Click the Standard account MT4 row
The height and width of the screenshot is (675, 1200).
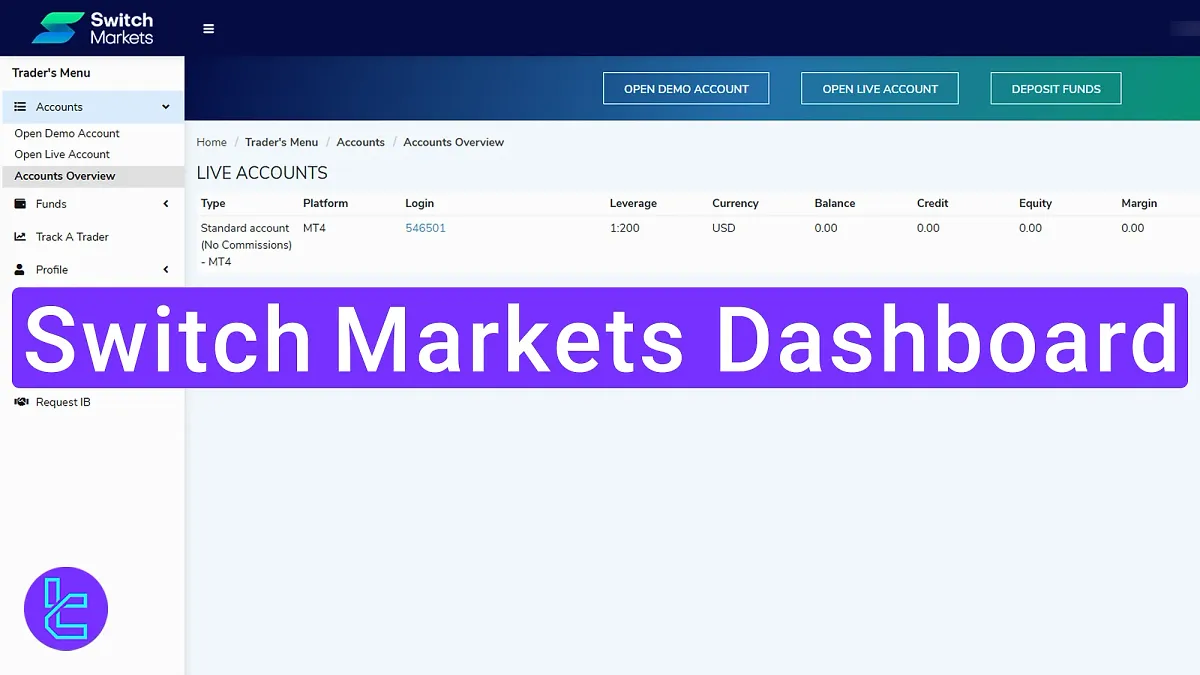click(x=245, y=244)
